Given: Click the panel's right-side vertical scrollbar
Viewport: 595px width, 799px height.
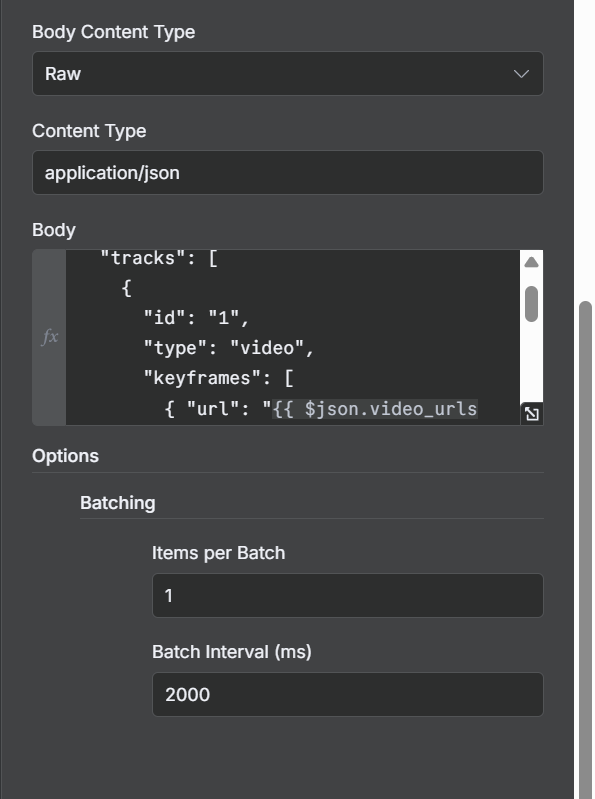Looking at the screenshot, I should point(586,549).
